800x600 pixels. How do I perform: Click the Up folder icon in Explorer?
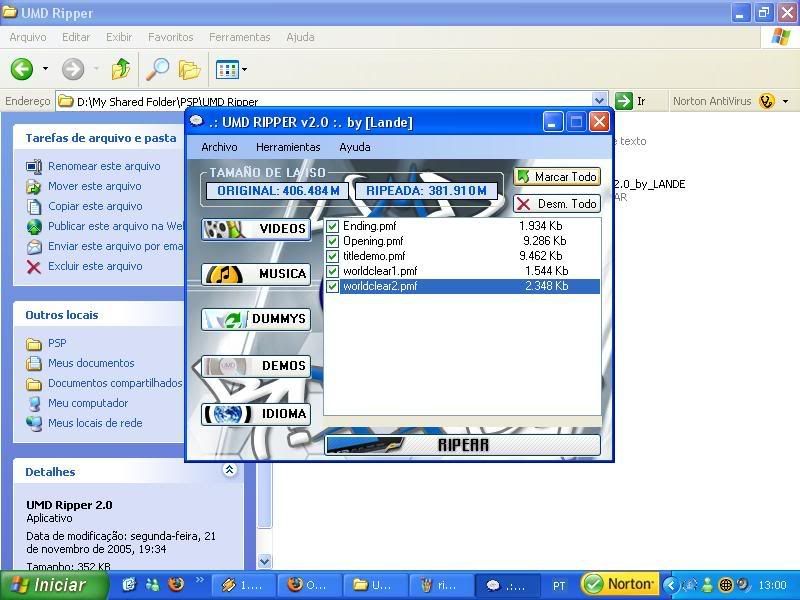tap(121, 69)
